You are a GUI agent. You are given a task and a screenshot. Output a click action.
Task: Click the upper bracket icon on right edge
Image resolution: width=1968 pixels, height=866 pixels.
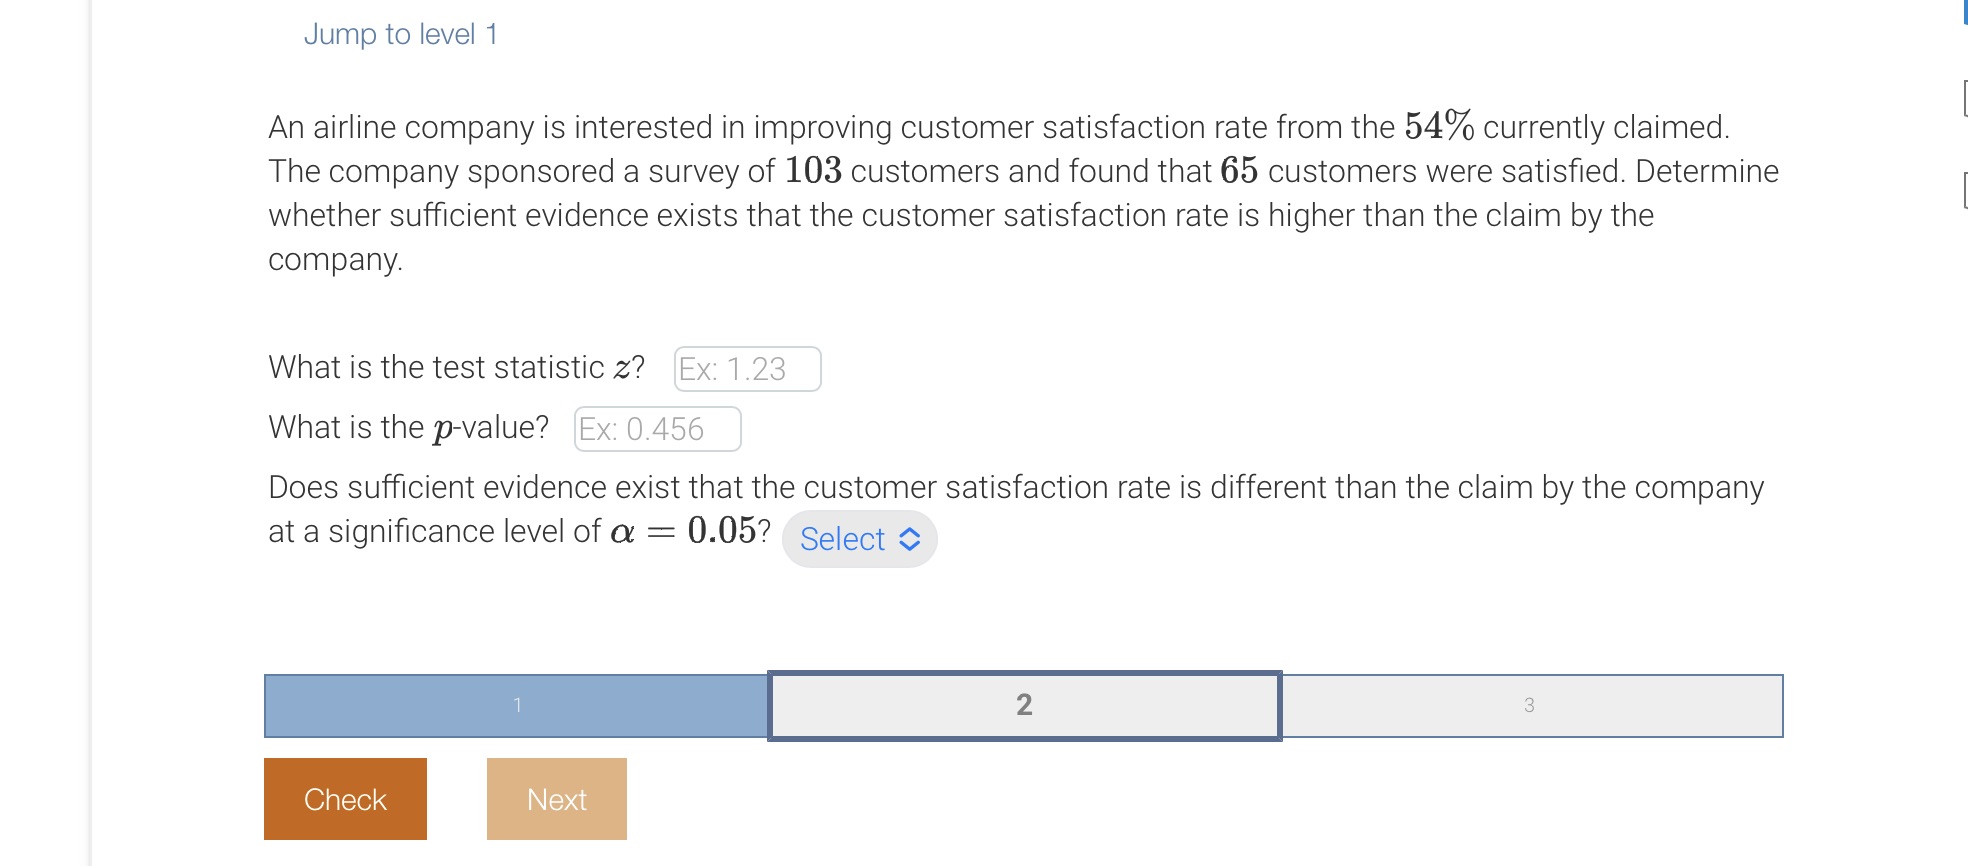[x=1962, y=97]
